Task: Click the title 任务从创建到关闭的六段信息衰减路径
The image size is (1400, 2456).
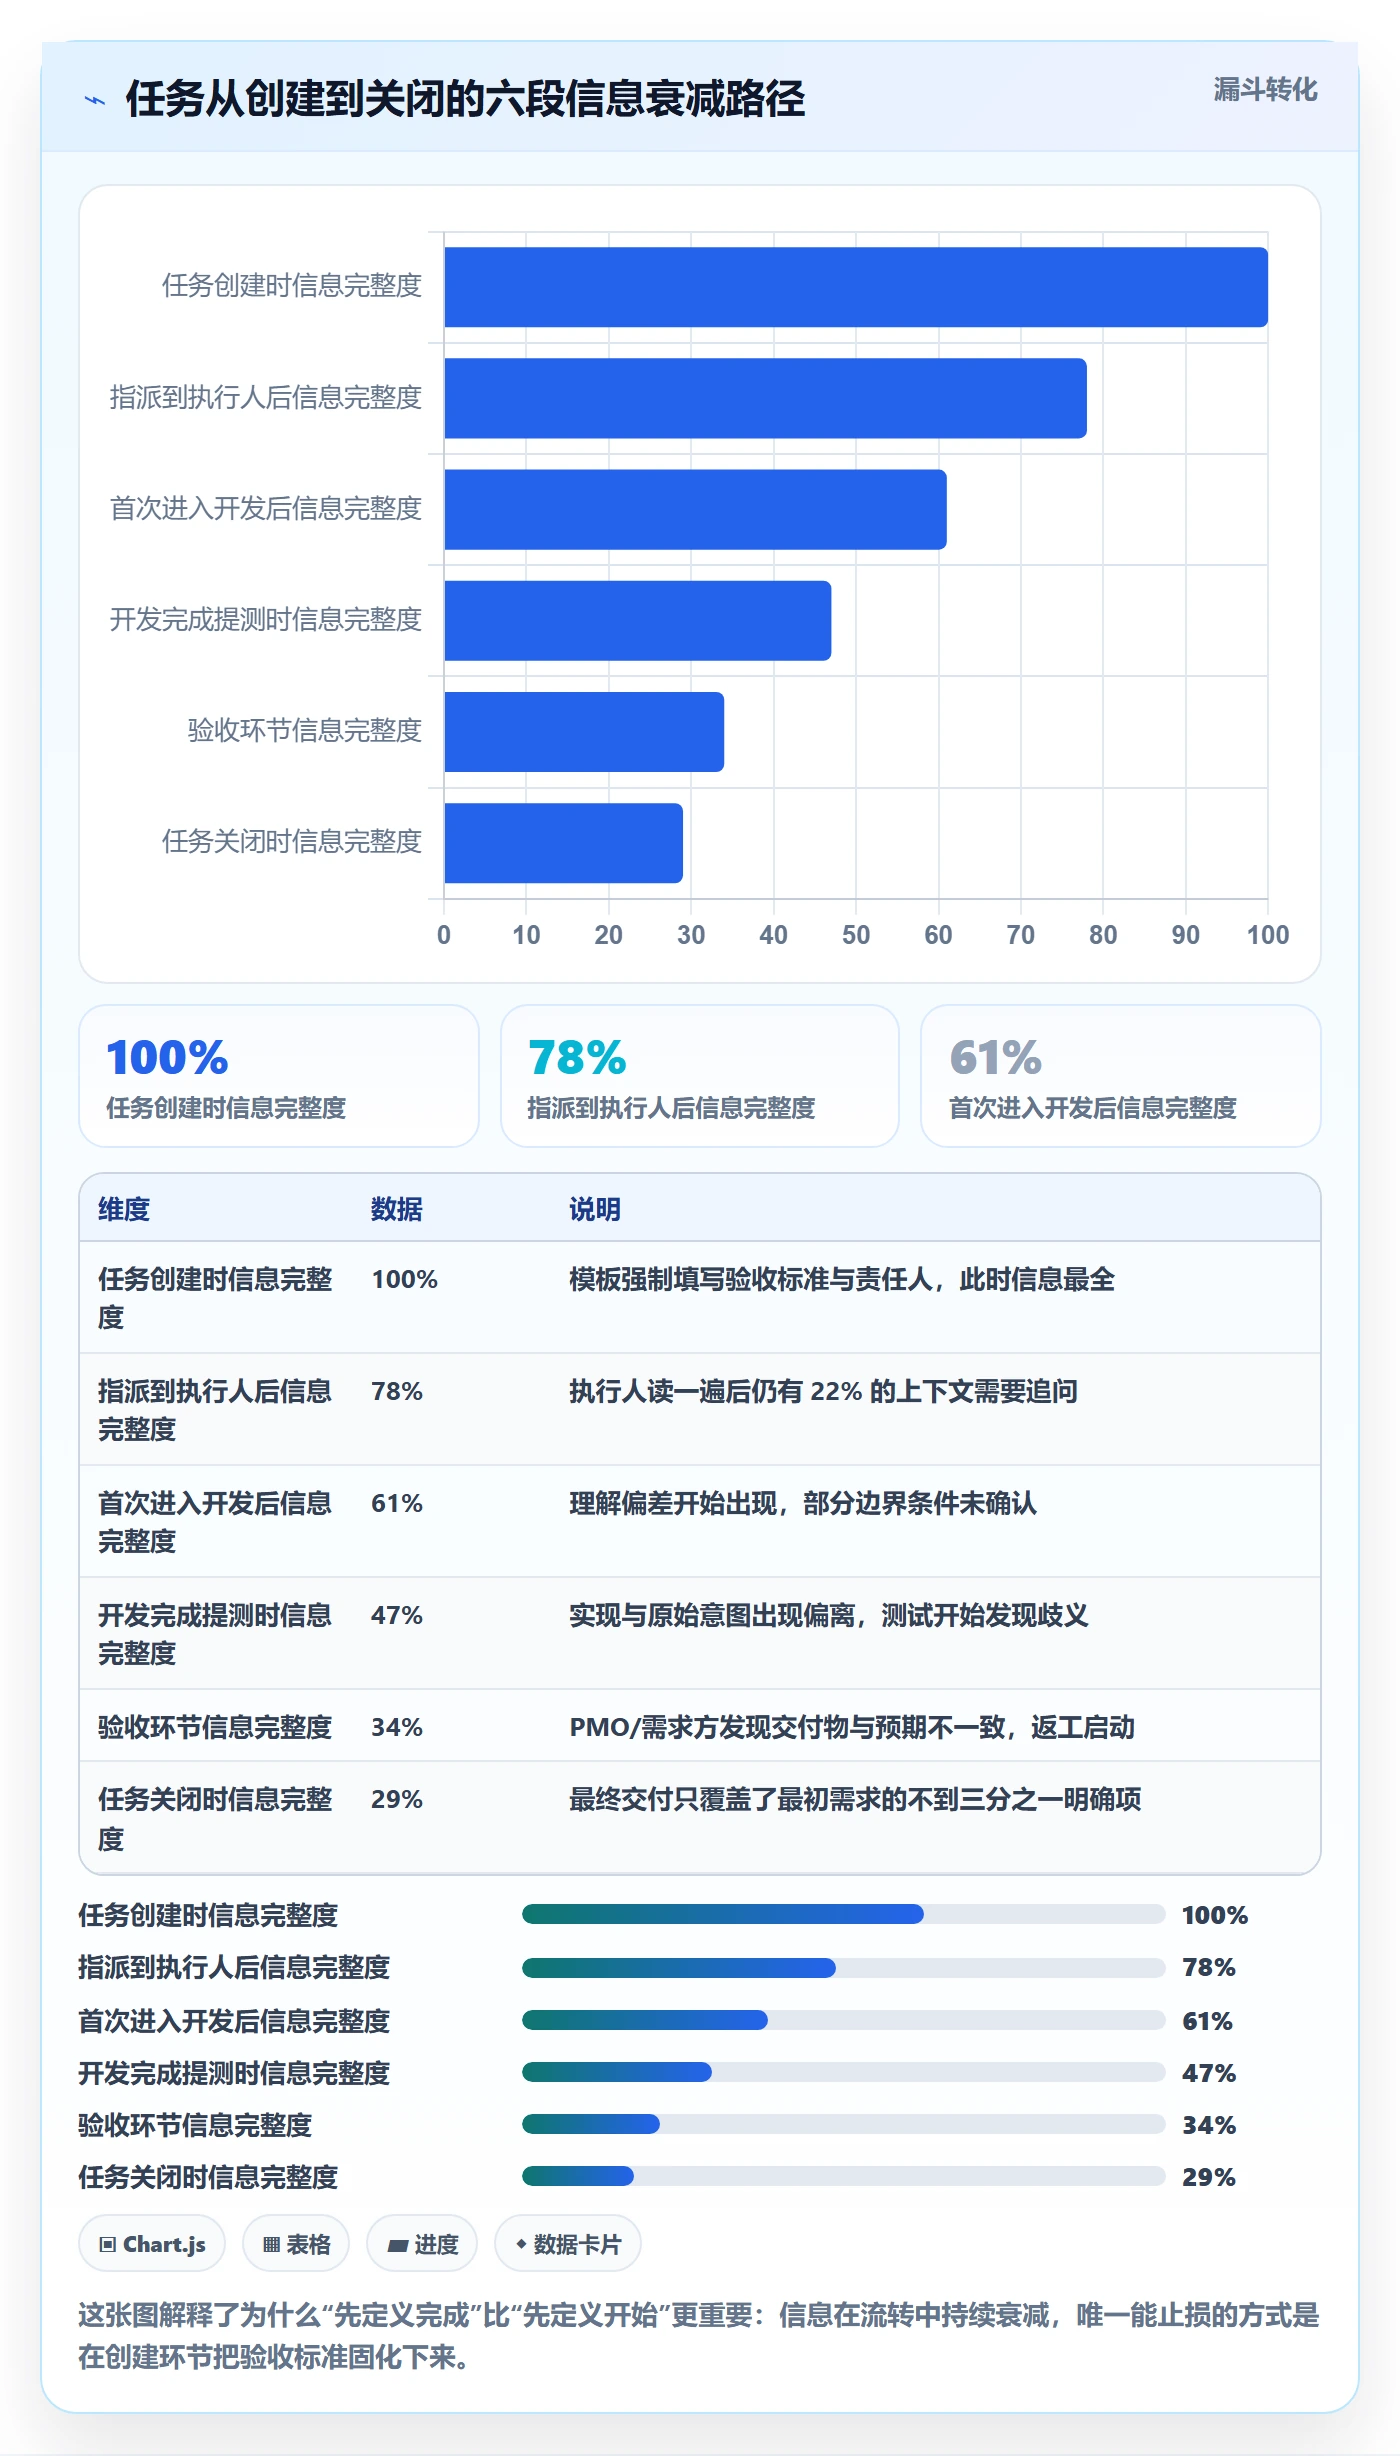Action: coord(465,99)
